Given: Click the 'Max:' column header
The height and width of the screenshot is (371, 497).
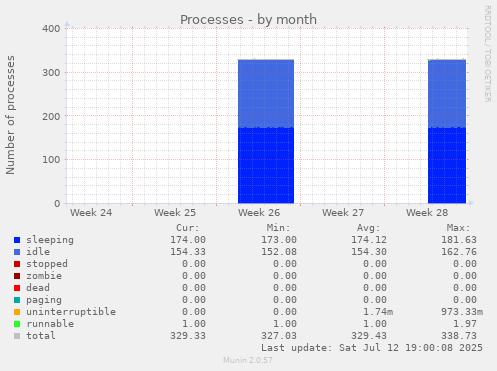Looking at the screenshot, I should point(459,228).
